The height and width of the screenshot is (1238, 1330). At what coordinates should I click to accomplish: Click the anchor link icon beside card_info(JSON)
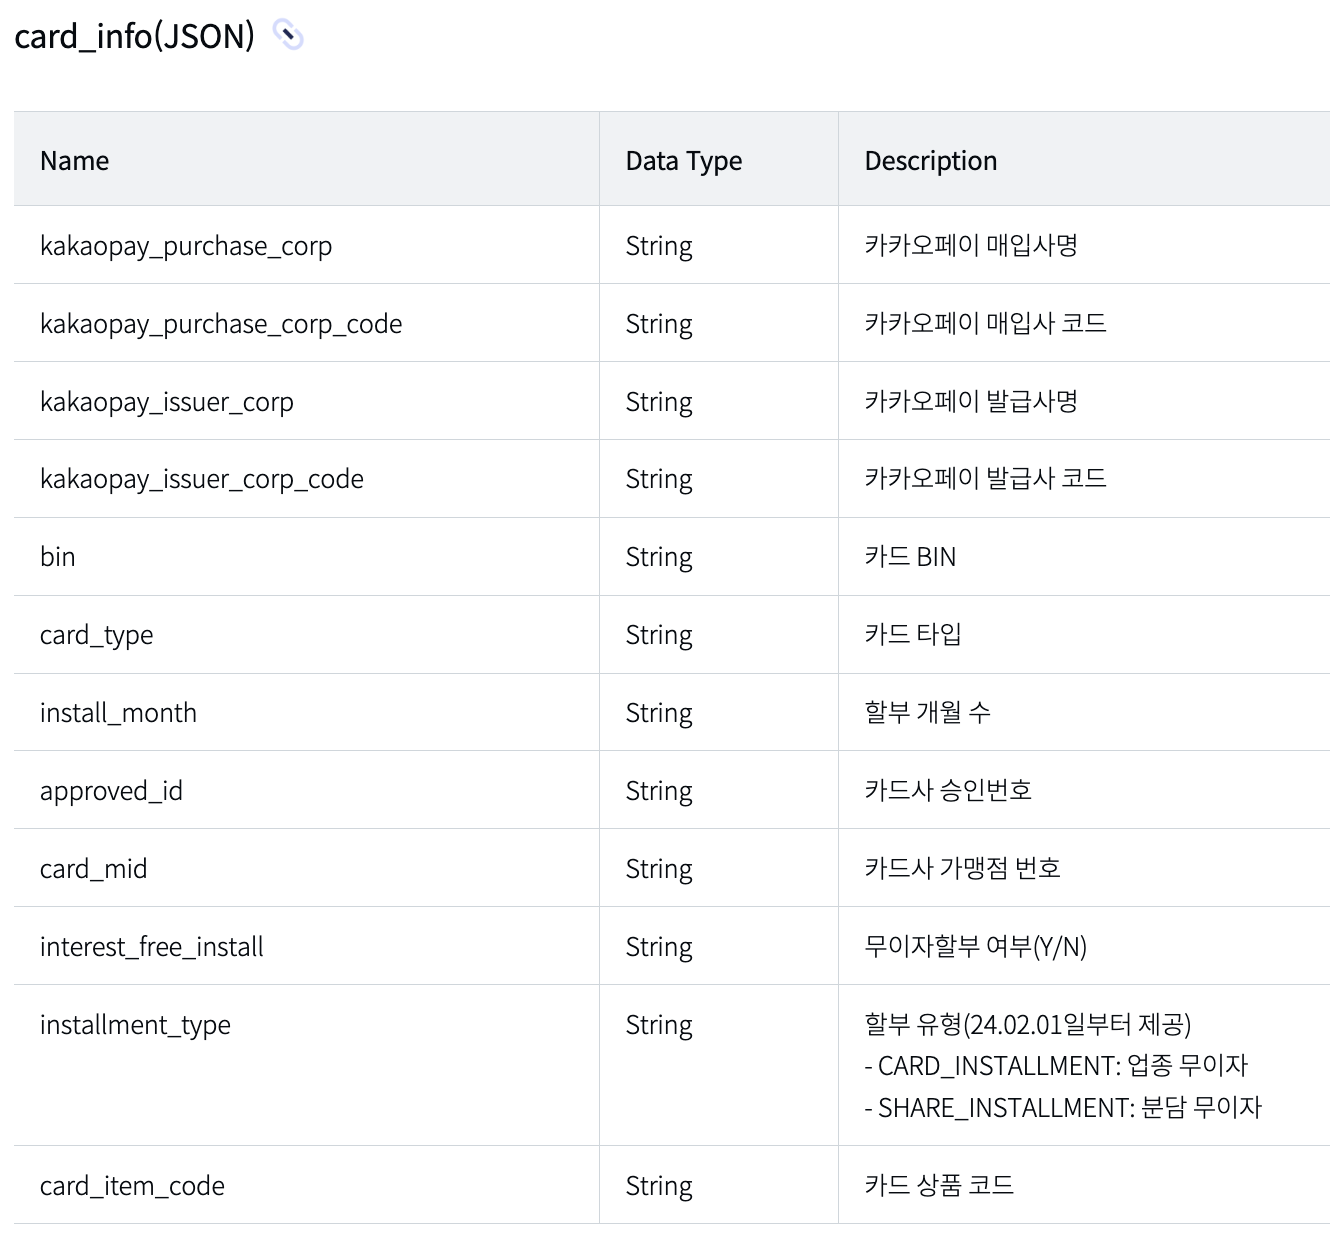pos(288,35)
